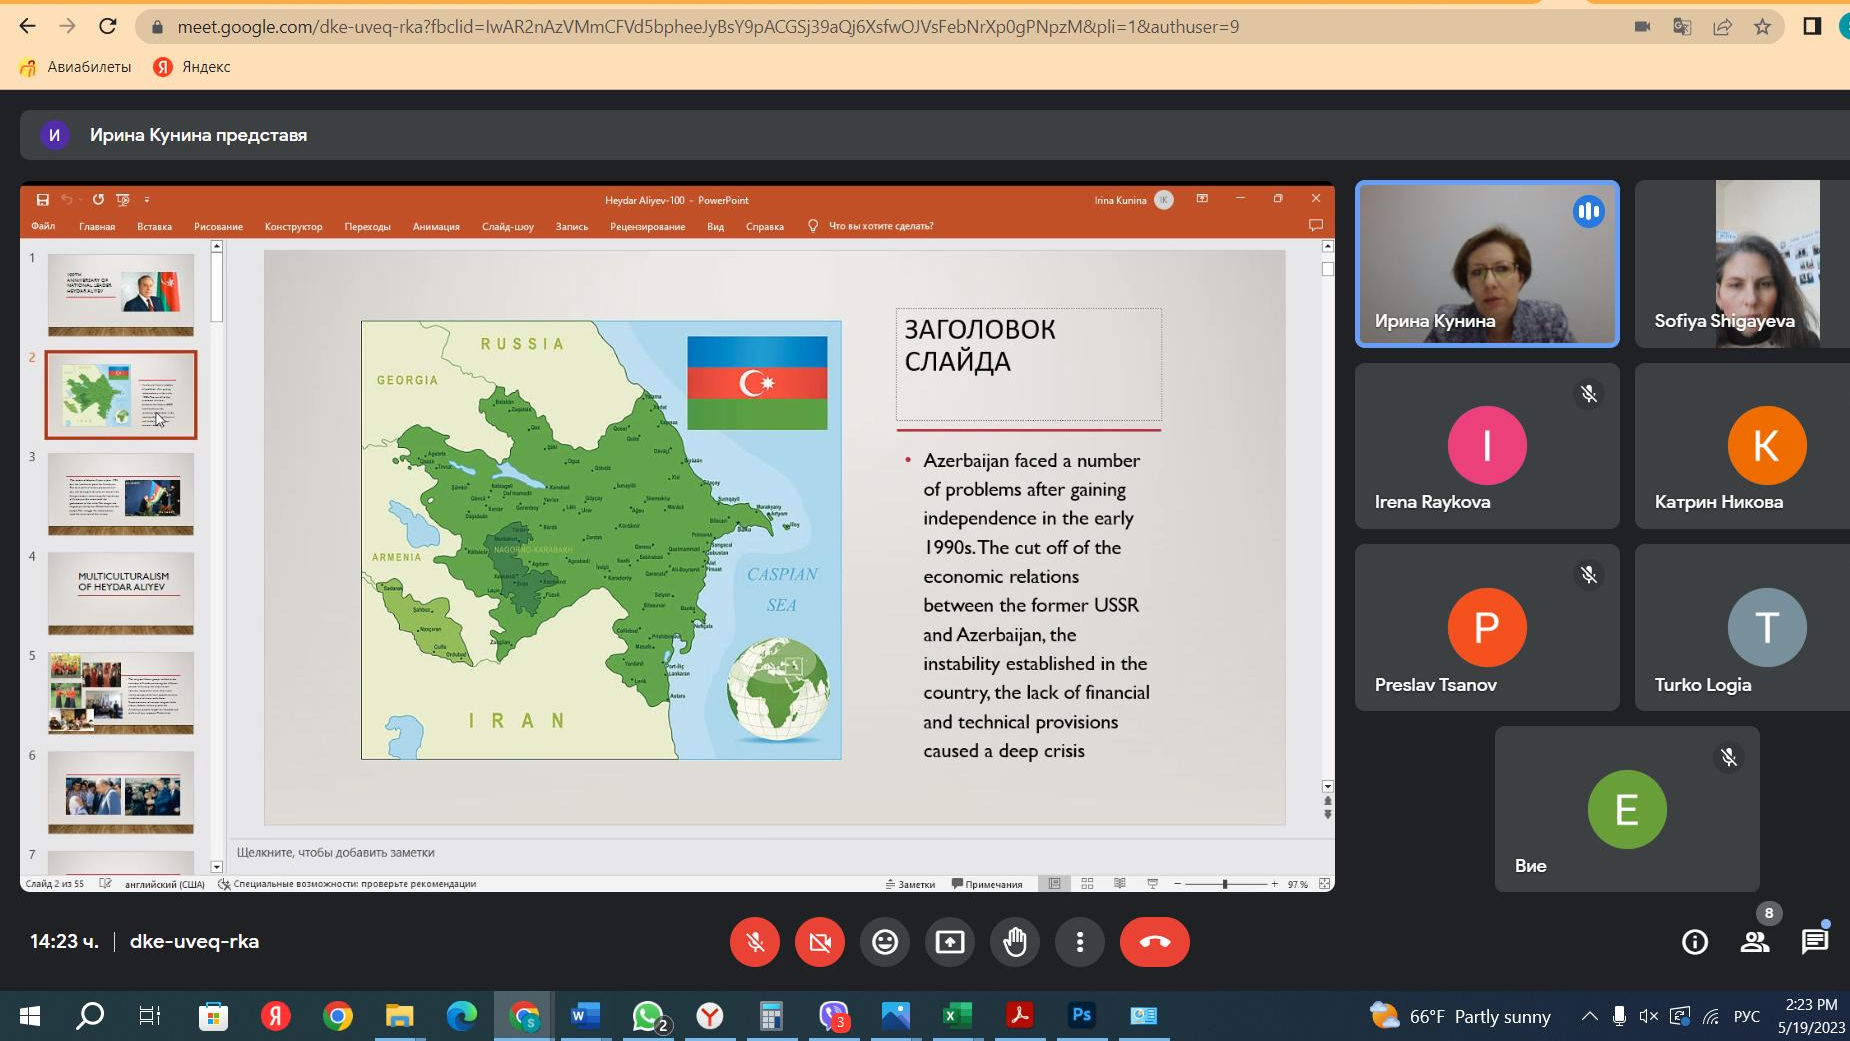Open meeting details info icon
The image size is (1850, 1041).
1694,942
